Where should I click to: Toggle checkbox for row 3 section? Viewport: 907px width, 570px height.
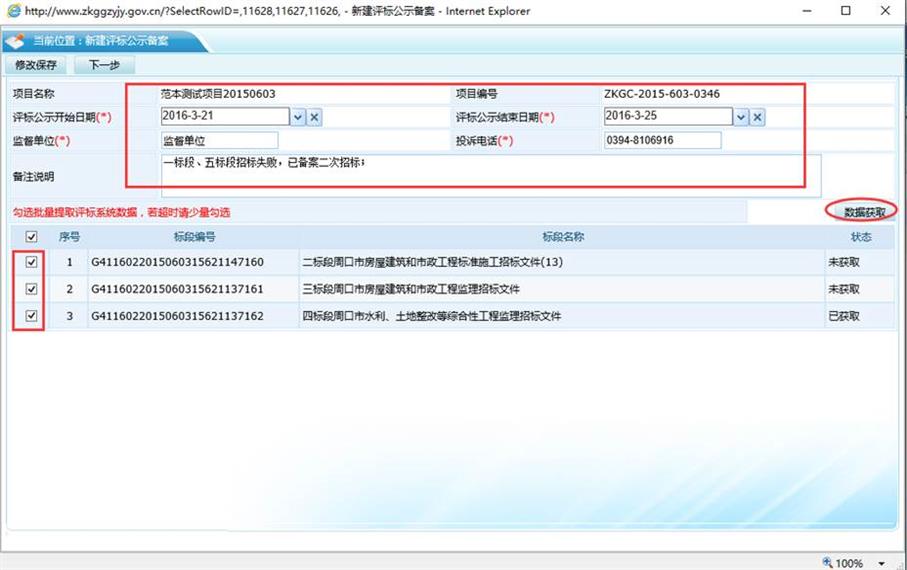point(31,316)
